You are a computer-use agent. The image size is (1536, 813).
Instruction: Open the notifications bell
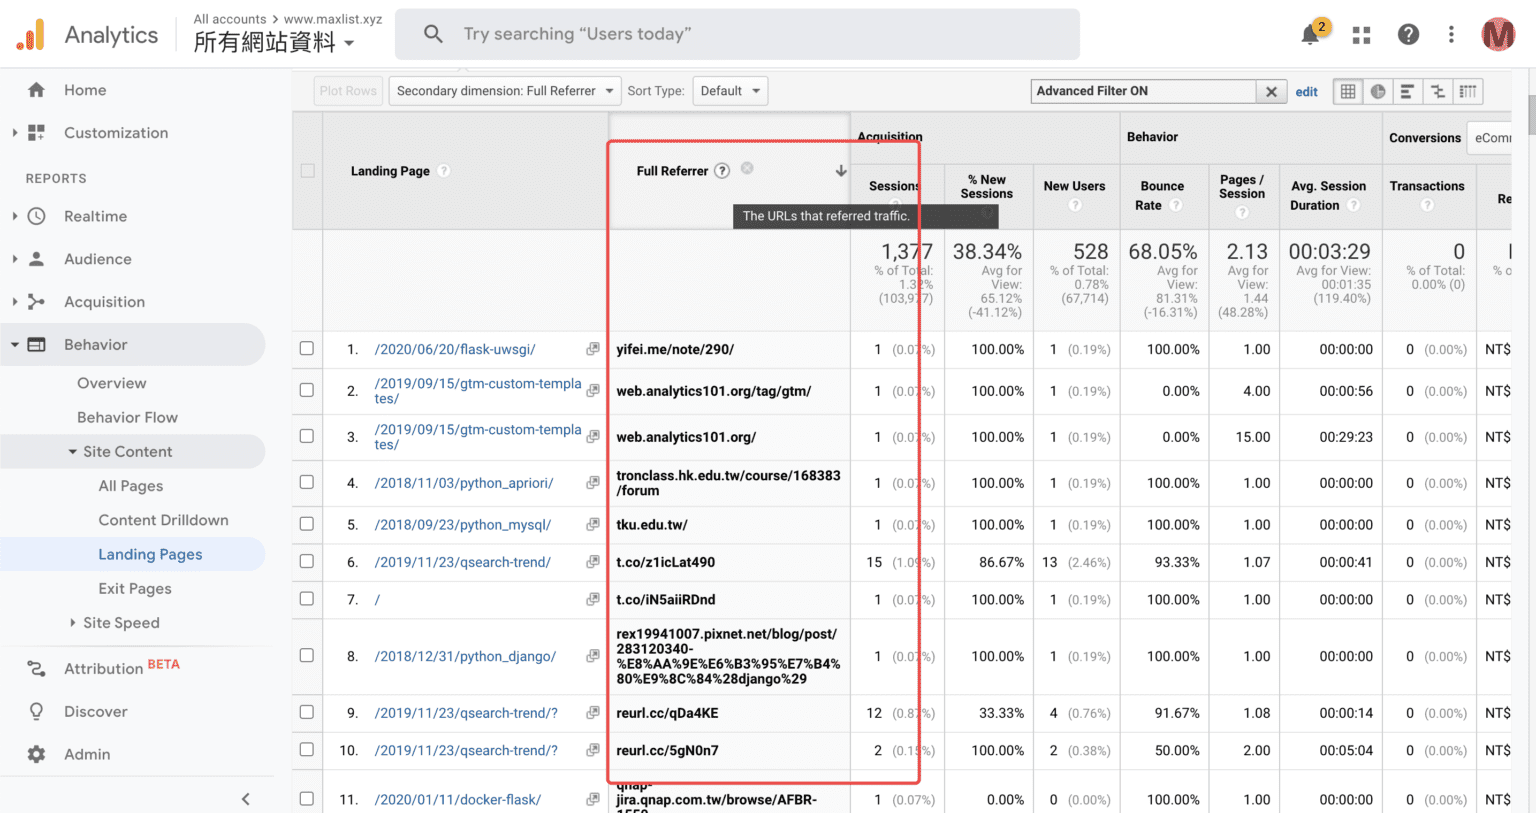pyautogui.click(x=1311, y=35)
